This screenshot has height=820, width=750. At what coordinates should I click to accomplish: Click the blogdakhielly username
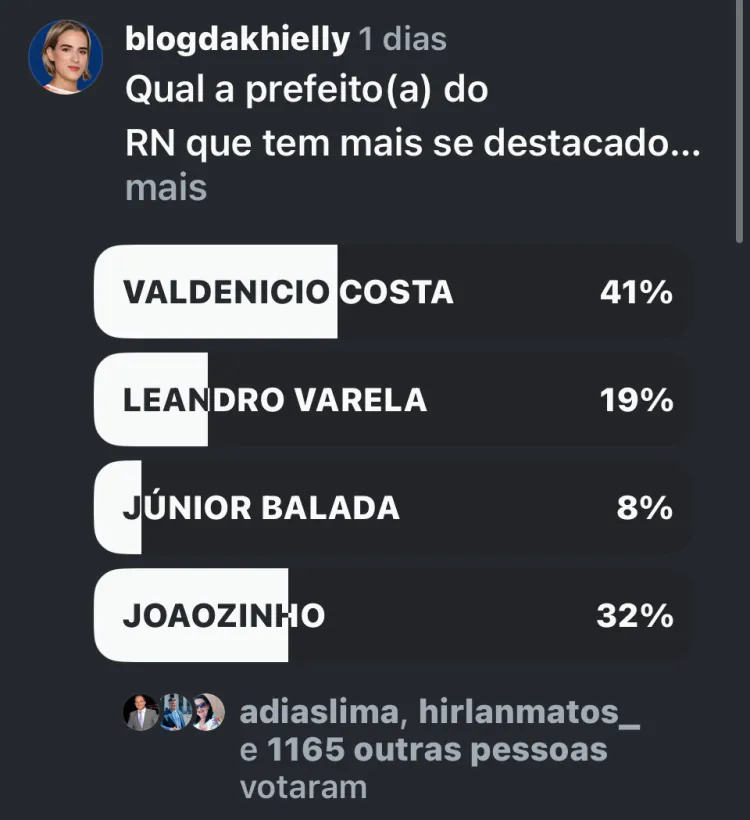(x=237, y=39)
